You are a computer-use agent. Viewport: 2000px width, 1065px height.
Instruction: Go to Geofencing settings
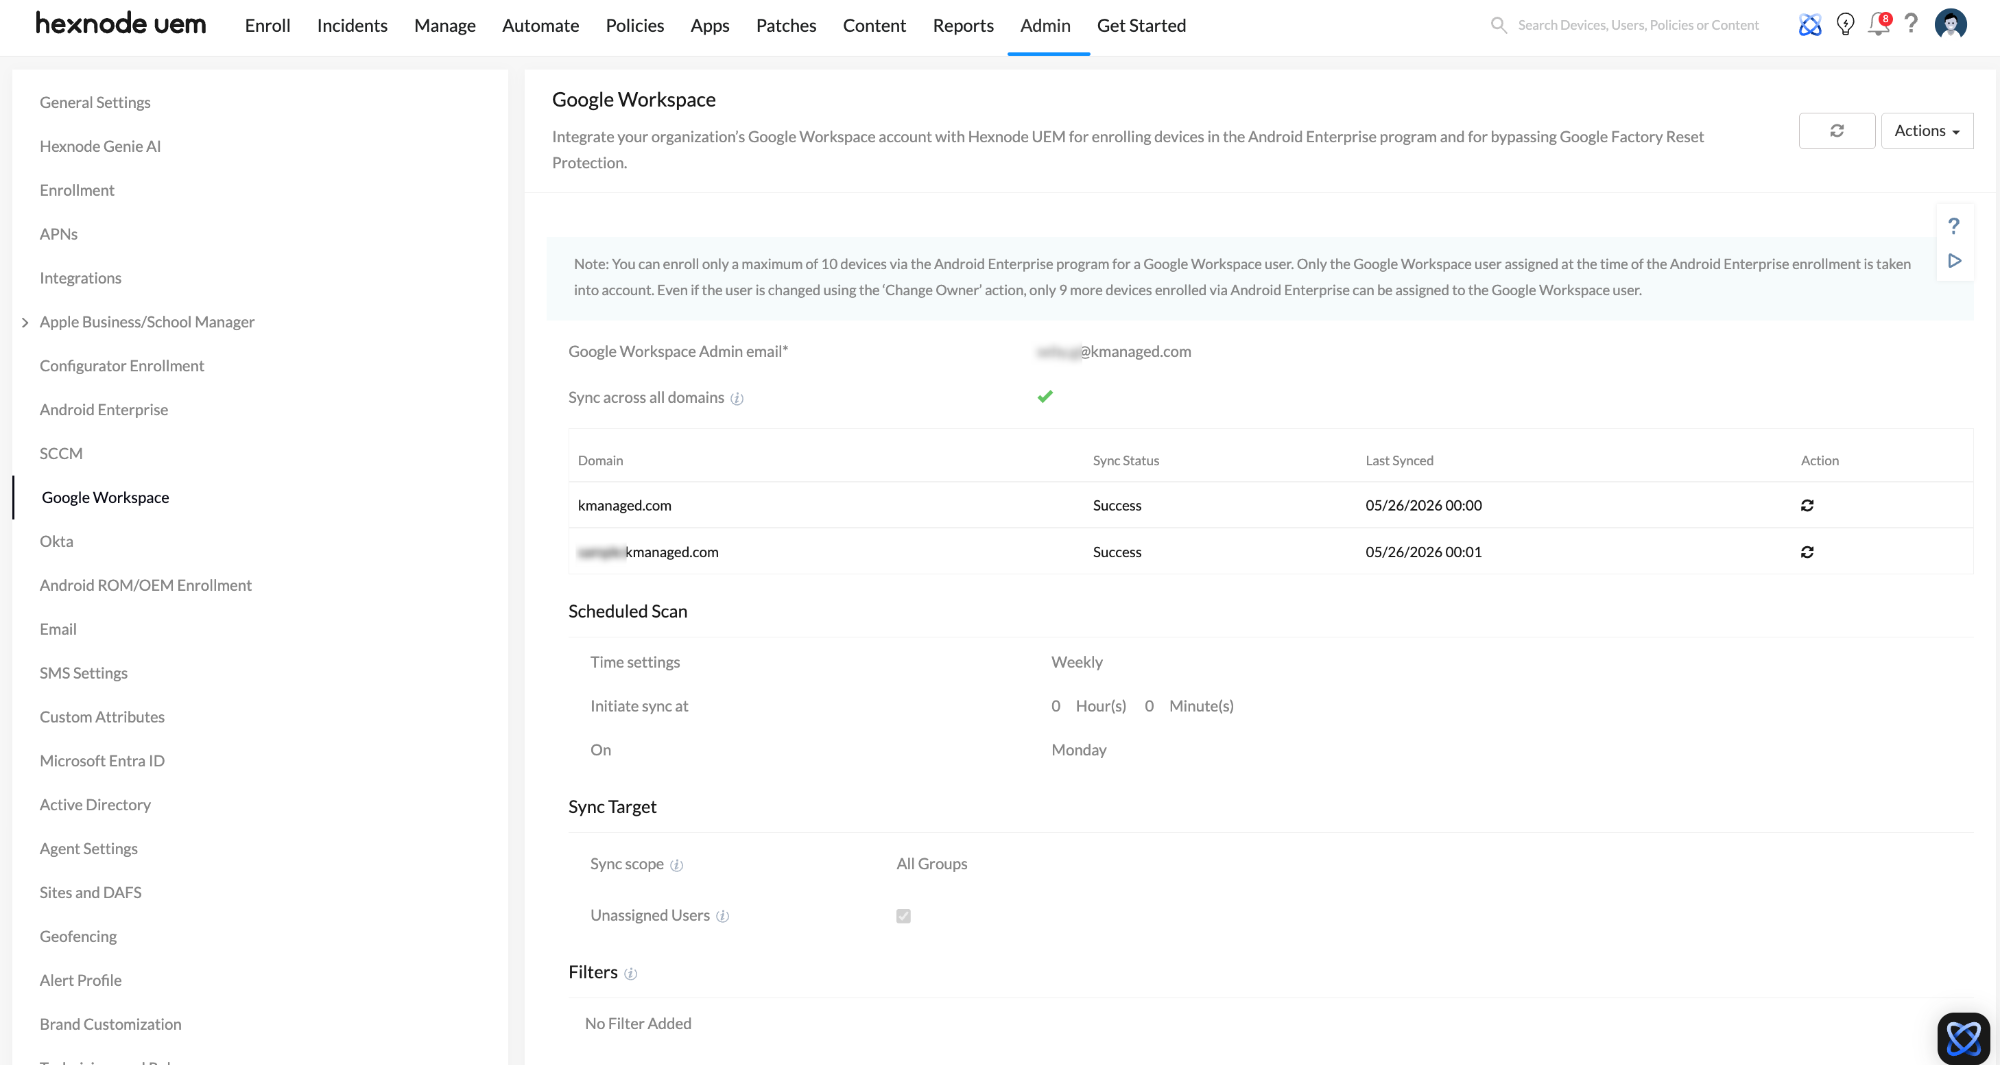point(78,938)
